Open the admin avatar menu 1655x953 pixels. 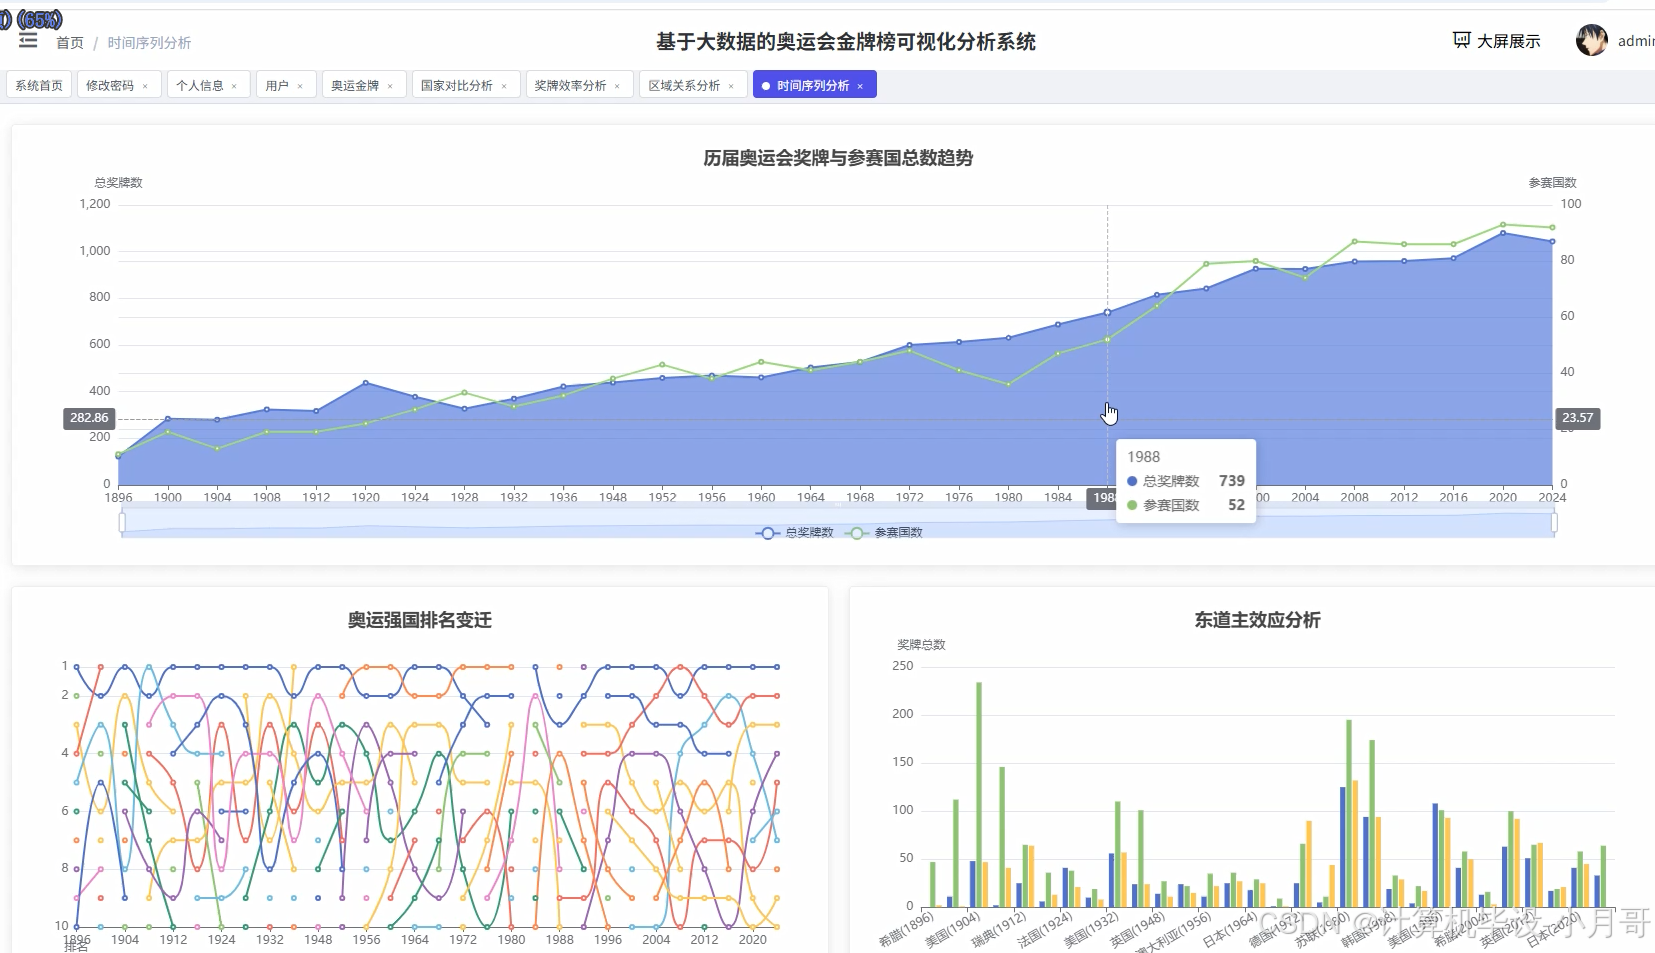pos(1591,41)
